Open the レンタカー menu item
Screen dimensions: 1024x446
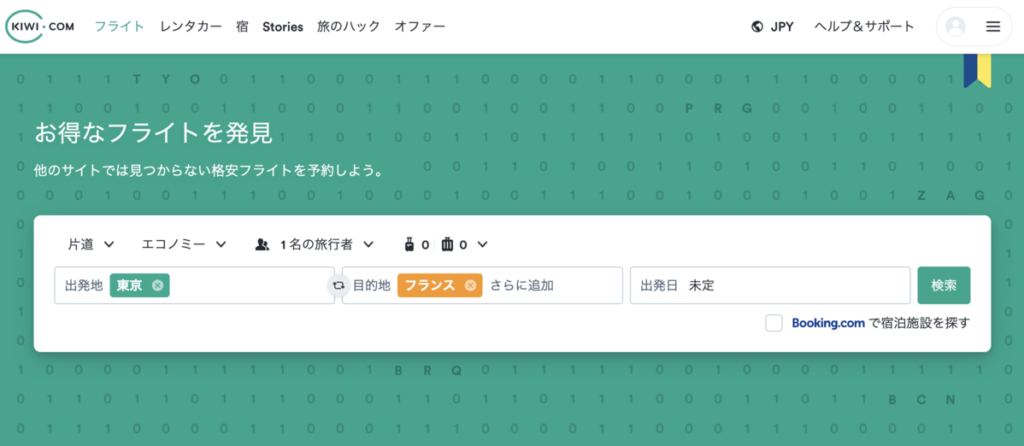pyautogui.click(x=191, y=27)
